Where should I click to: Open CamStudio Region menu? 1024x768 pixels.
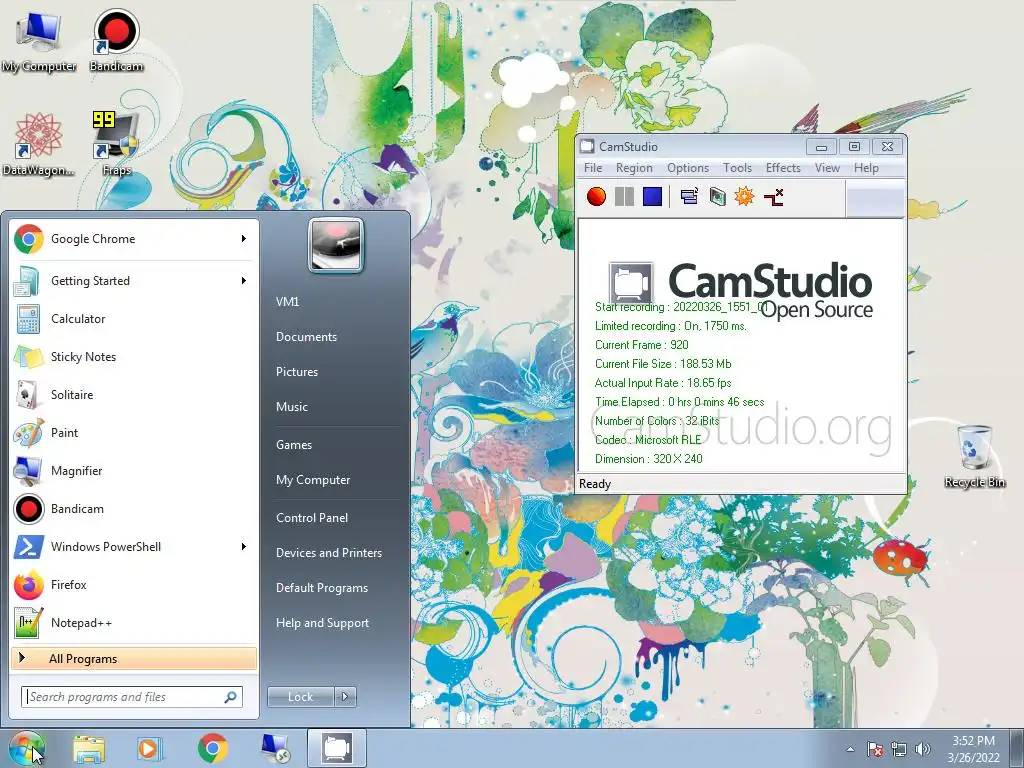click(x=634, y=168)
